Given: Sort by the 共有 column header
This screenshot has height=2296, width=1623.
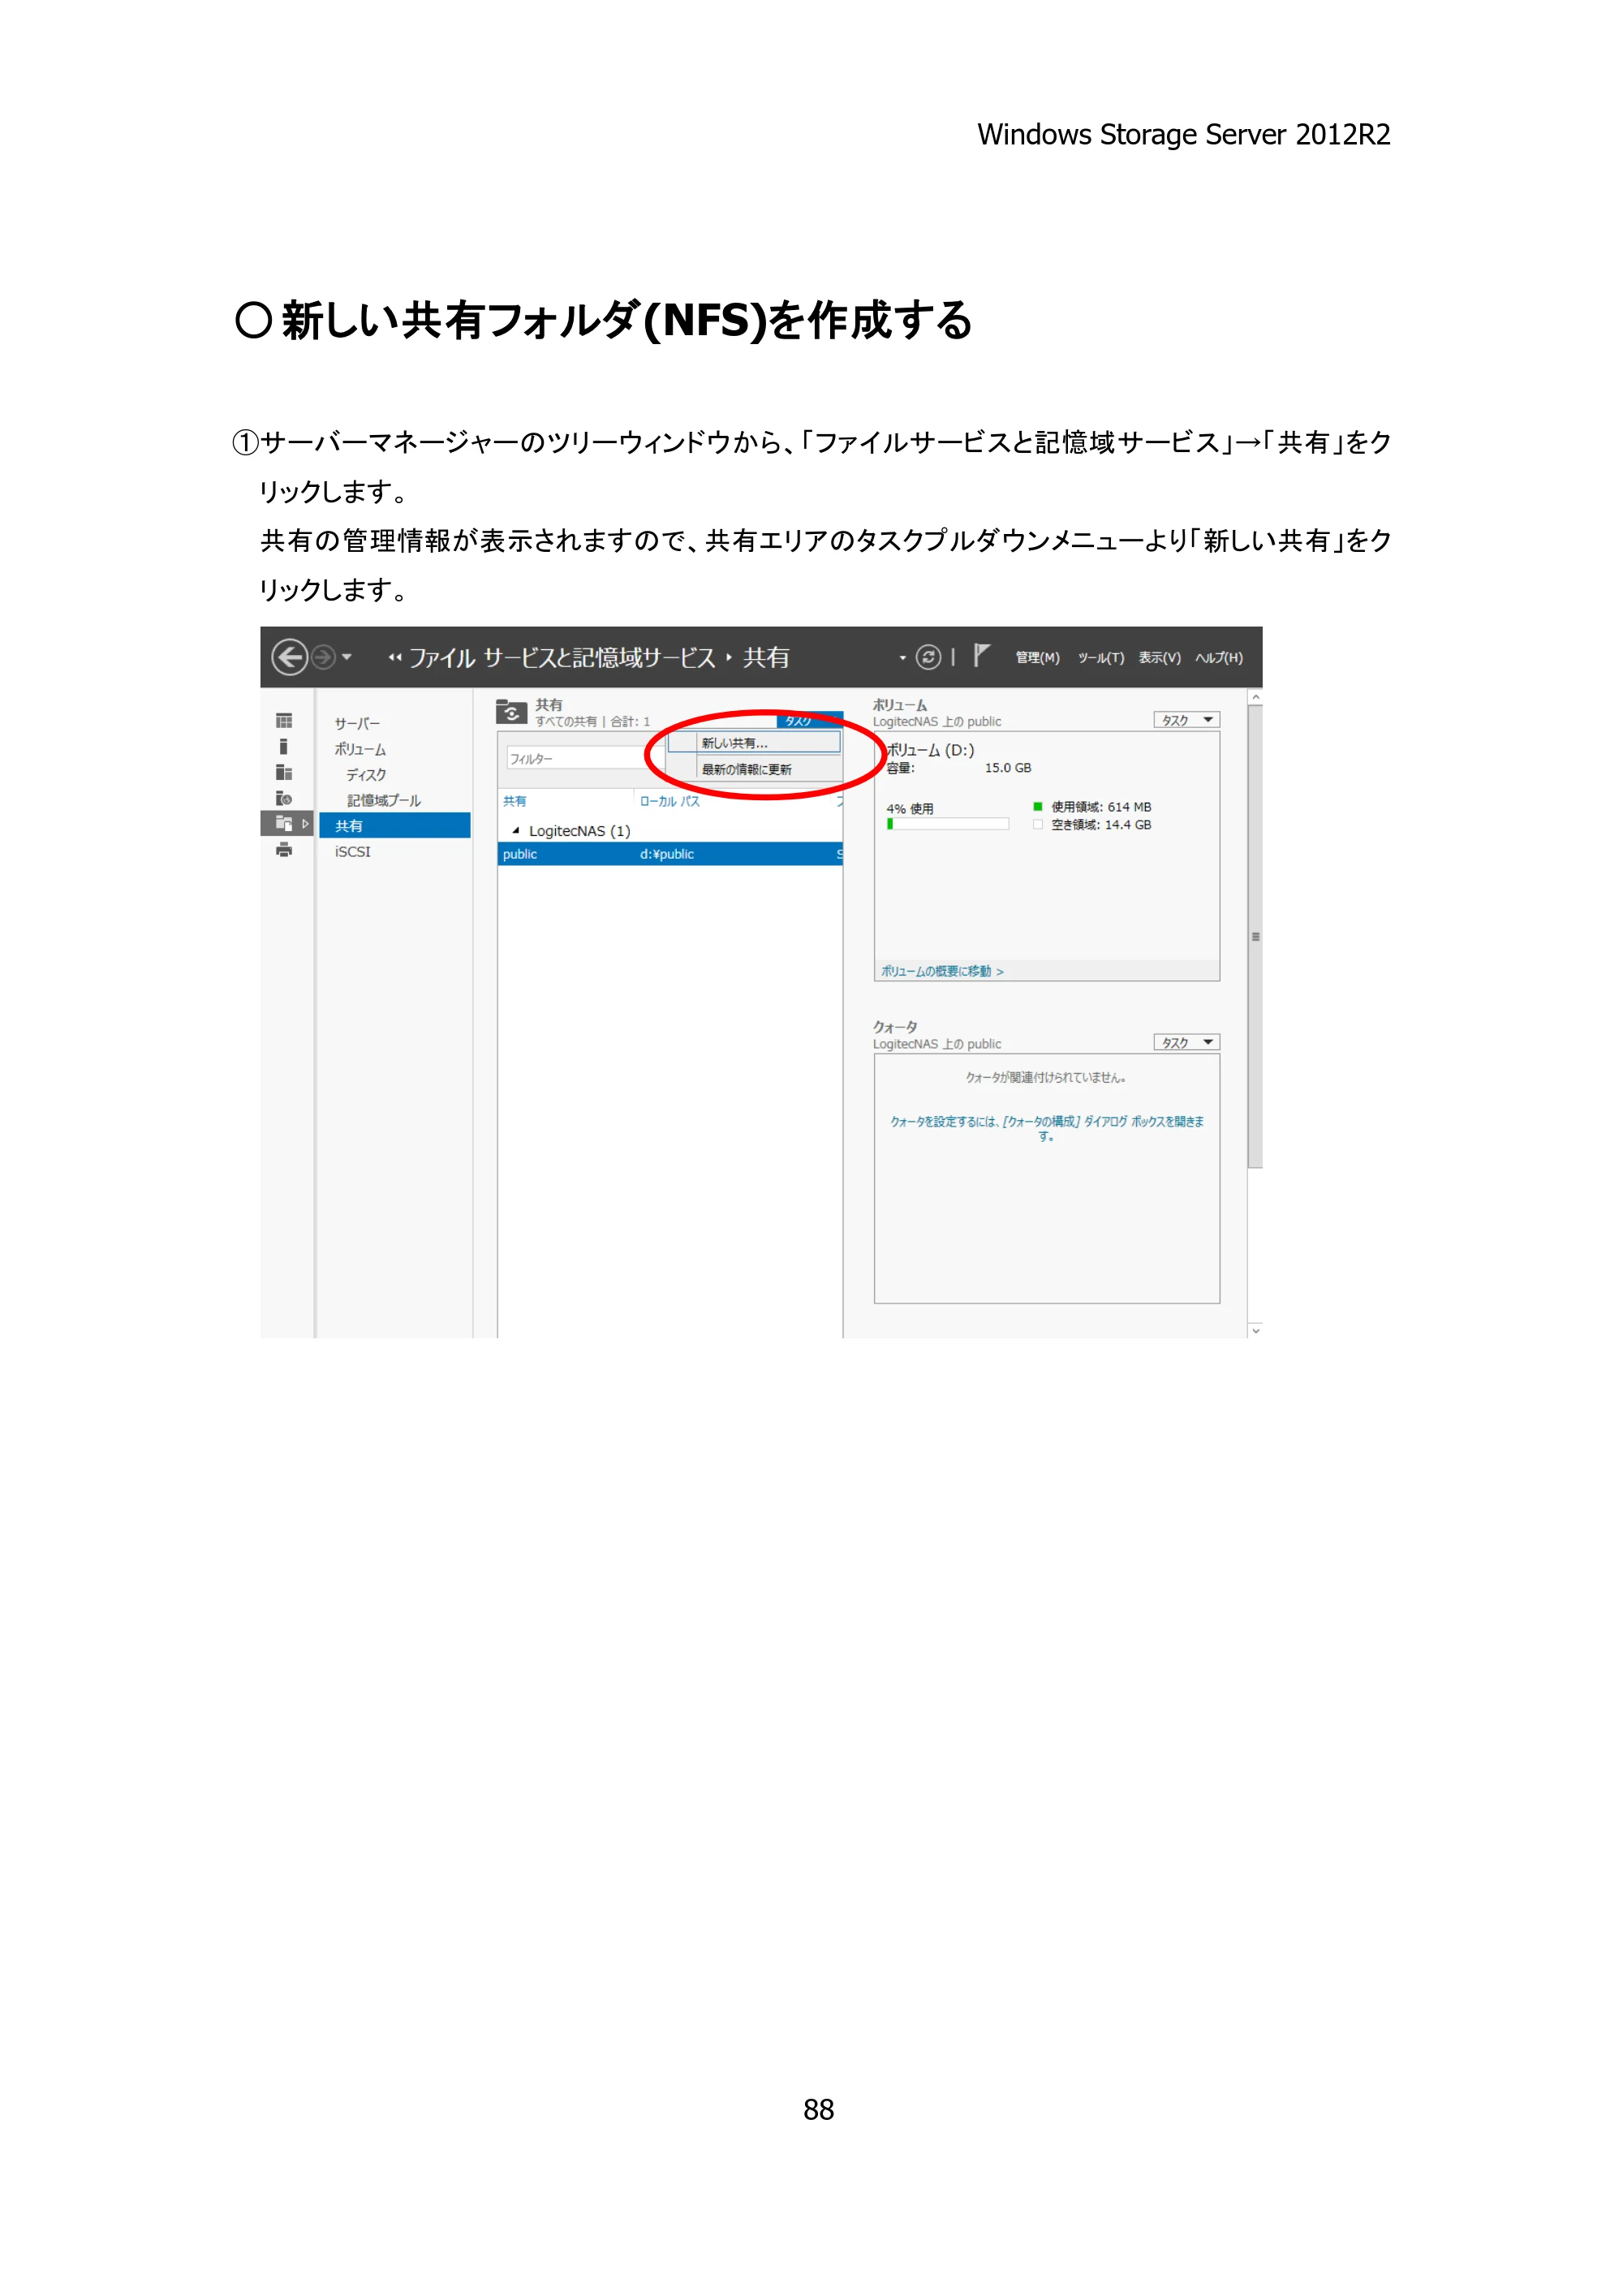Looking at the screenshot, I should pyautogui.click(x=514, y=801).
